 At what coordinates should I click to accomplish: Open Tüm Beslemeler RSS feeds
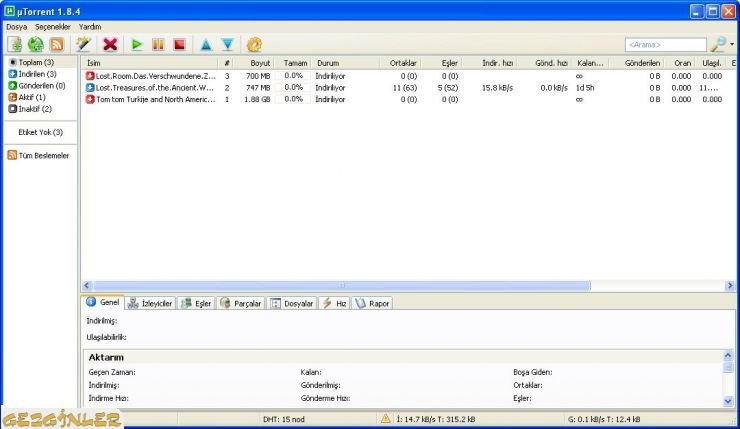click(43, 155)
